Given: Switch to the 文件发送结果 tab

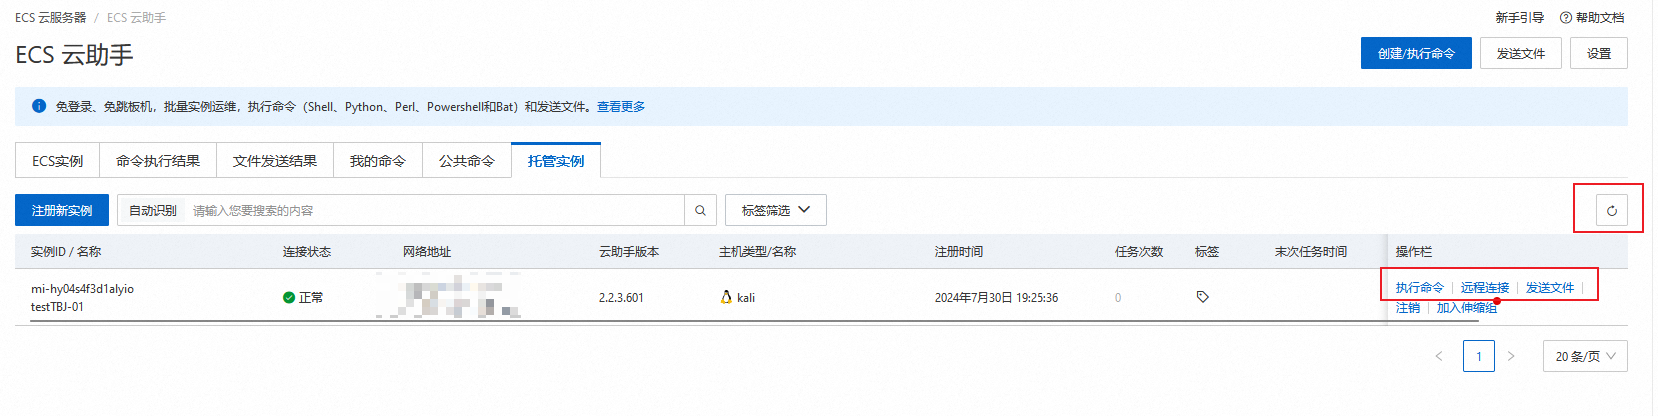Looking at the screenshot, I should [x=275, y=161].
